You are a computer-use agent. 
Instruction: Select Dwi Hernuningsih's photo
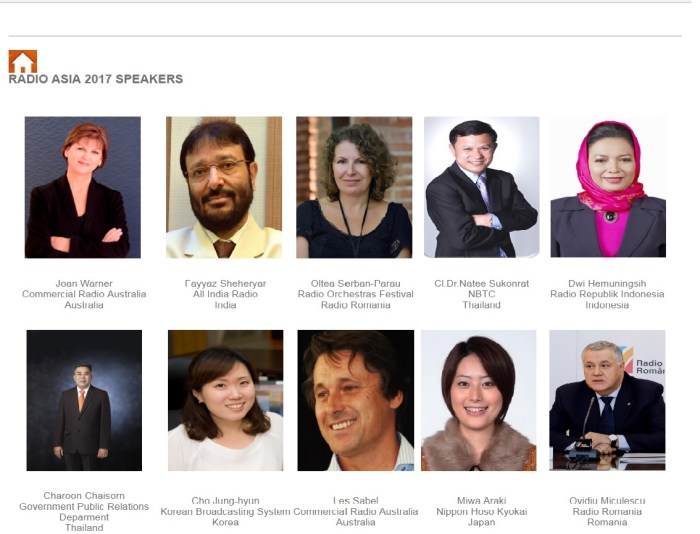[x=607, y=187]
